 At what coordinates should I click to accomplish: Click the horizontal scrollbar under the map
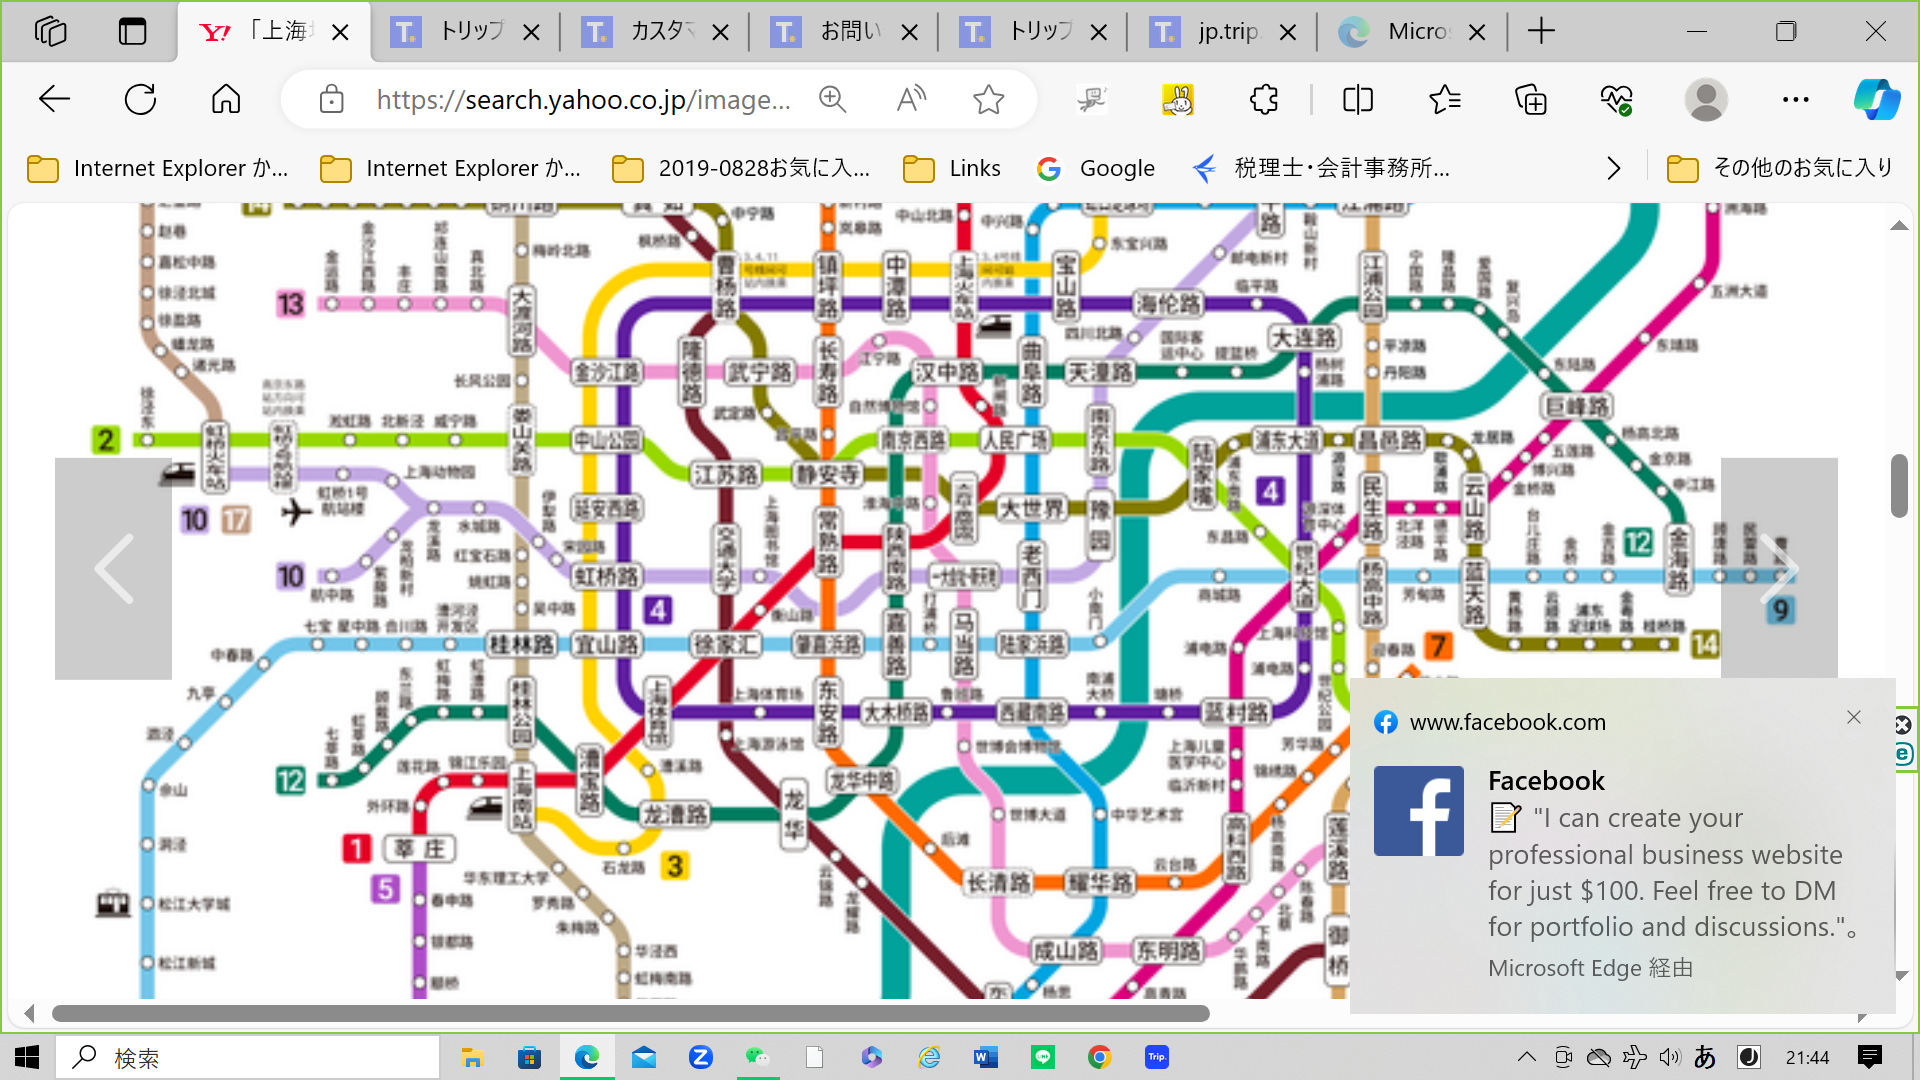630,1014
